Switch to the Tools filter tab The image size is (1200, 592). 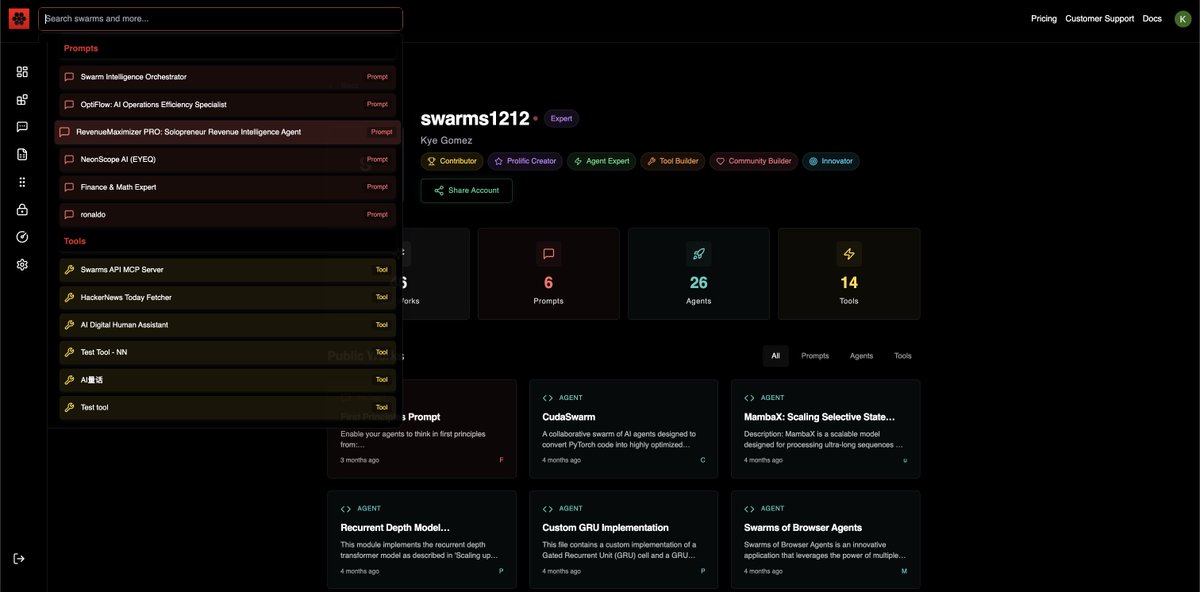point(903,356)
